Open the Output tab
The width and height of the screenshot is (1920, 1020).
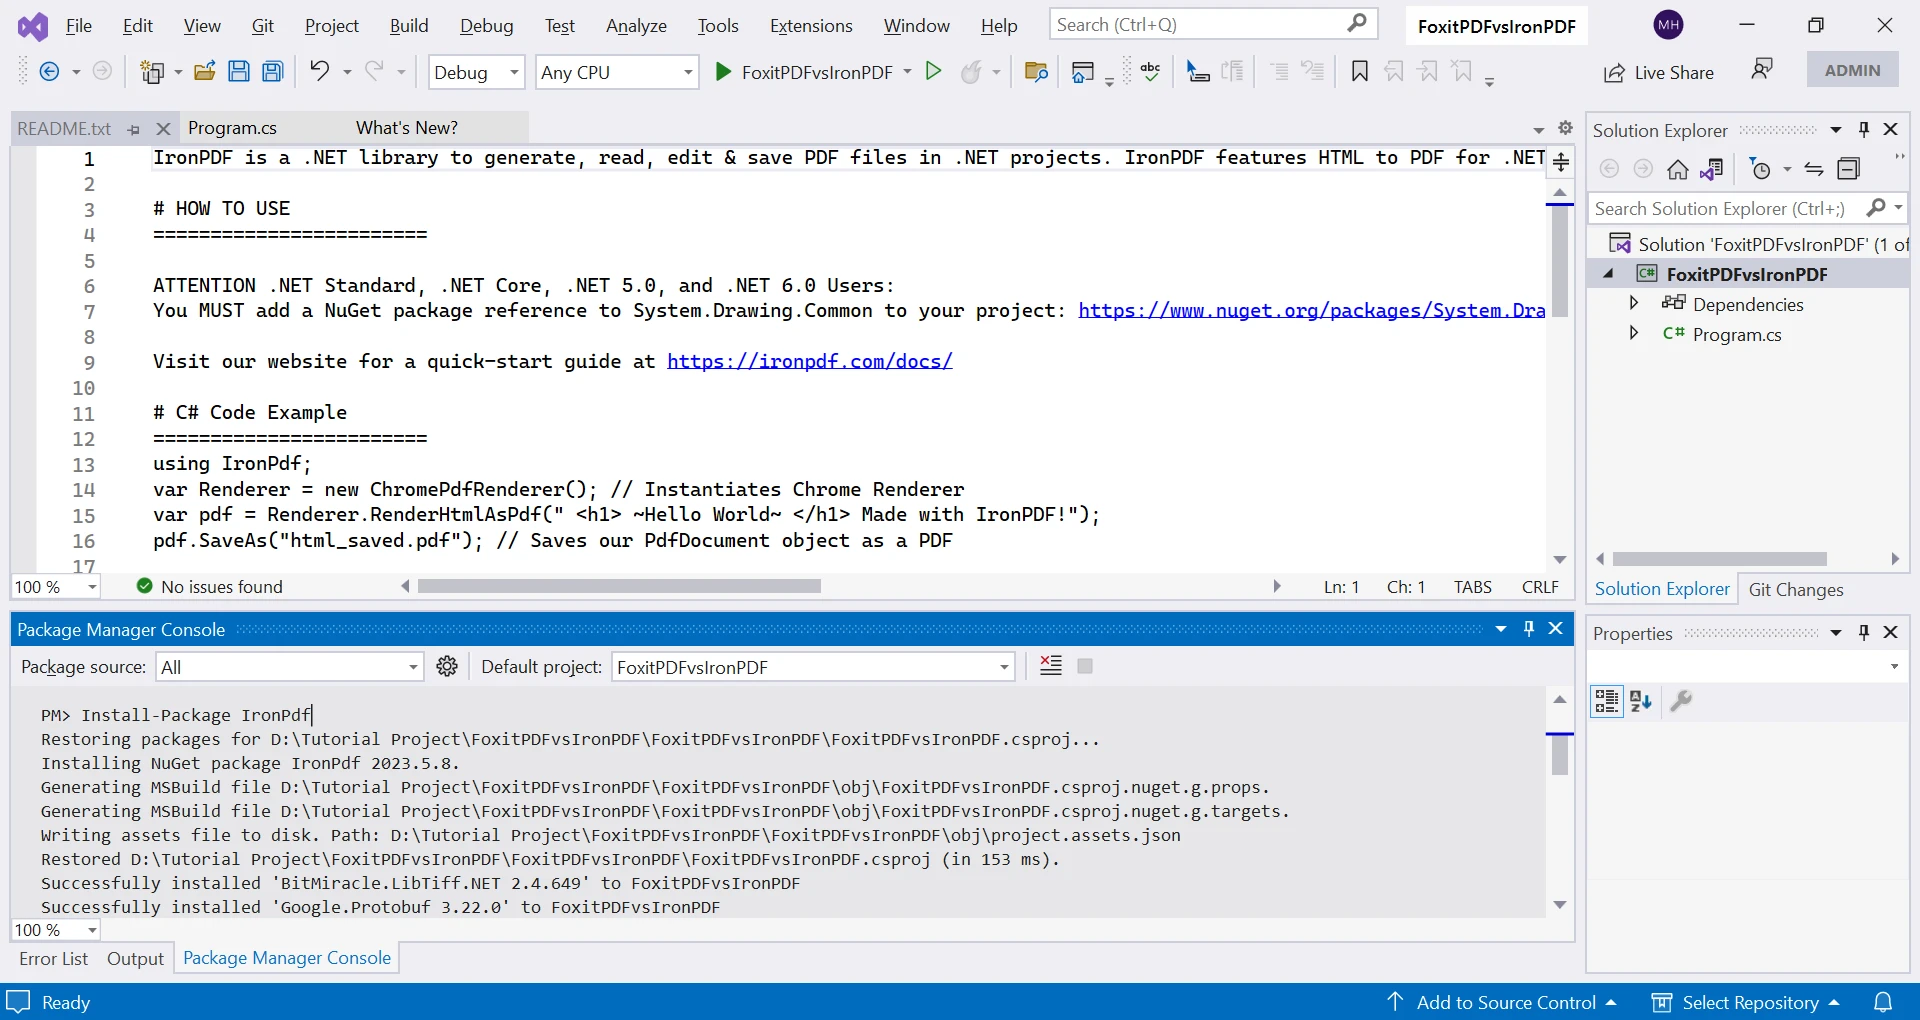pos(135,958)
